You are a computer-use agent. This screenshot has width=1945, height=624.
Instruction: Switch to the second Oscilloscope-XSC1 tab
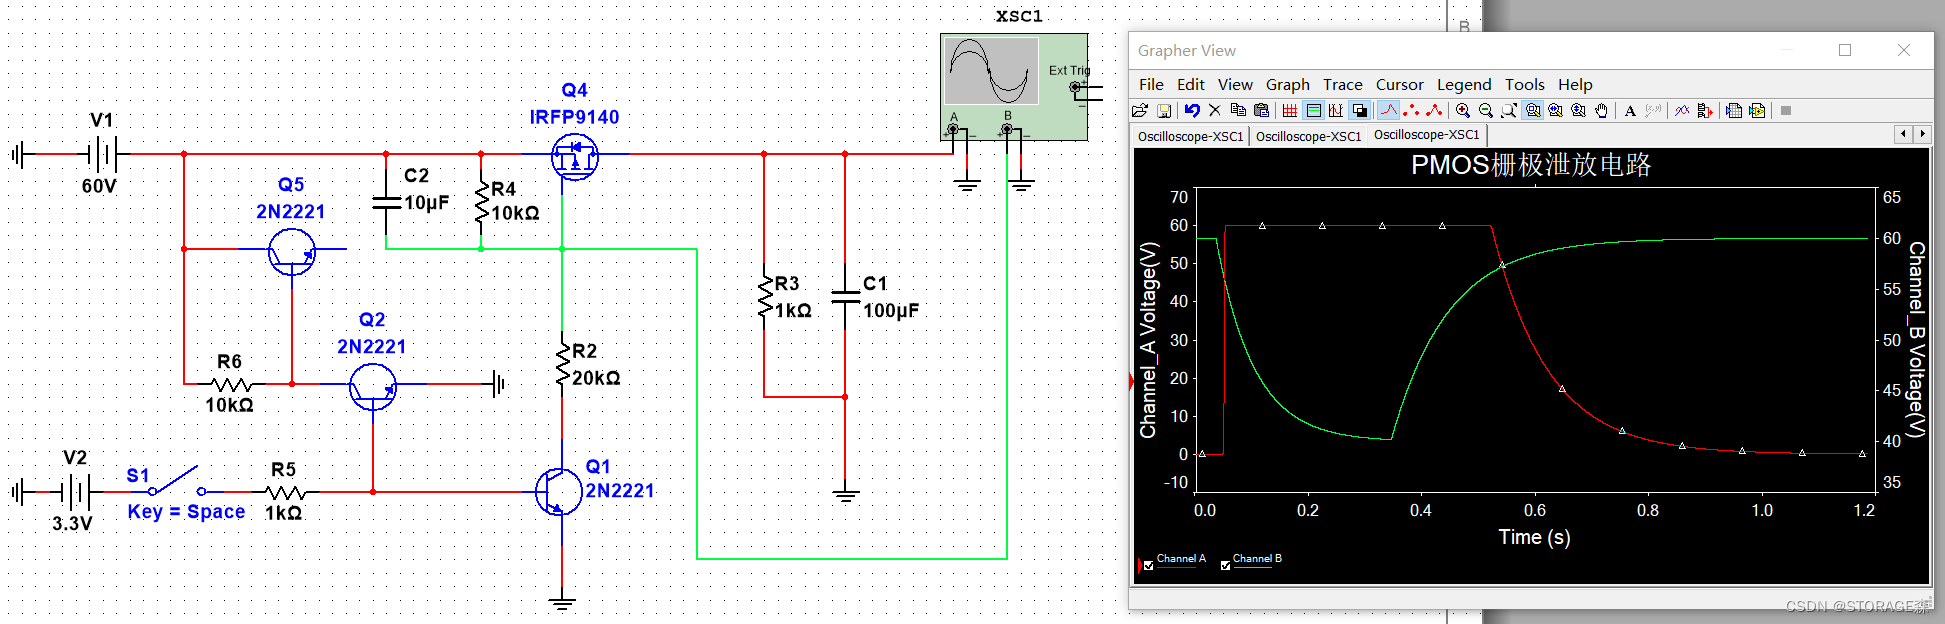pos(1309,136)
